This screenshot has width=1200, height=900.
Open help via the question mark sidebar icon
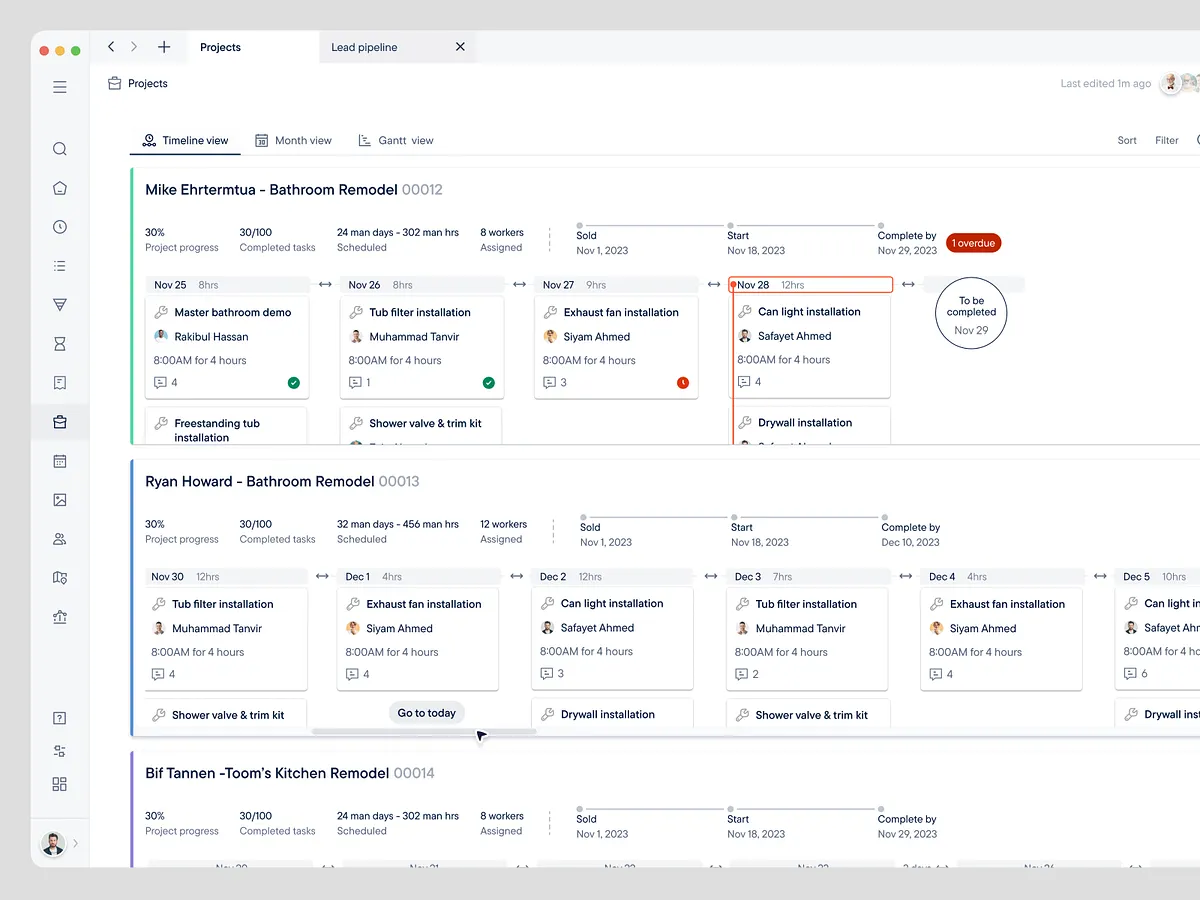tap(60, 717)
